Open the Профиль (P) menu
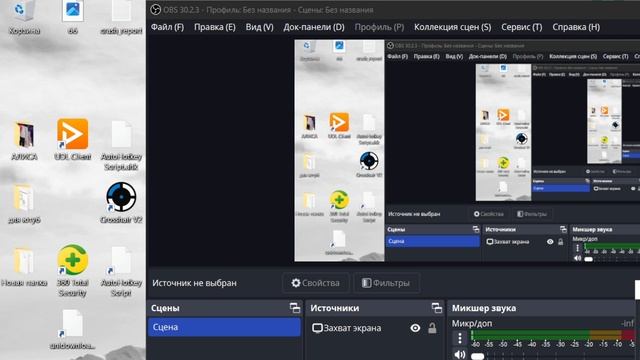 point(379,27)
